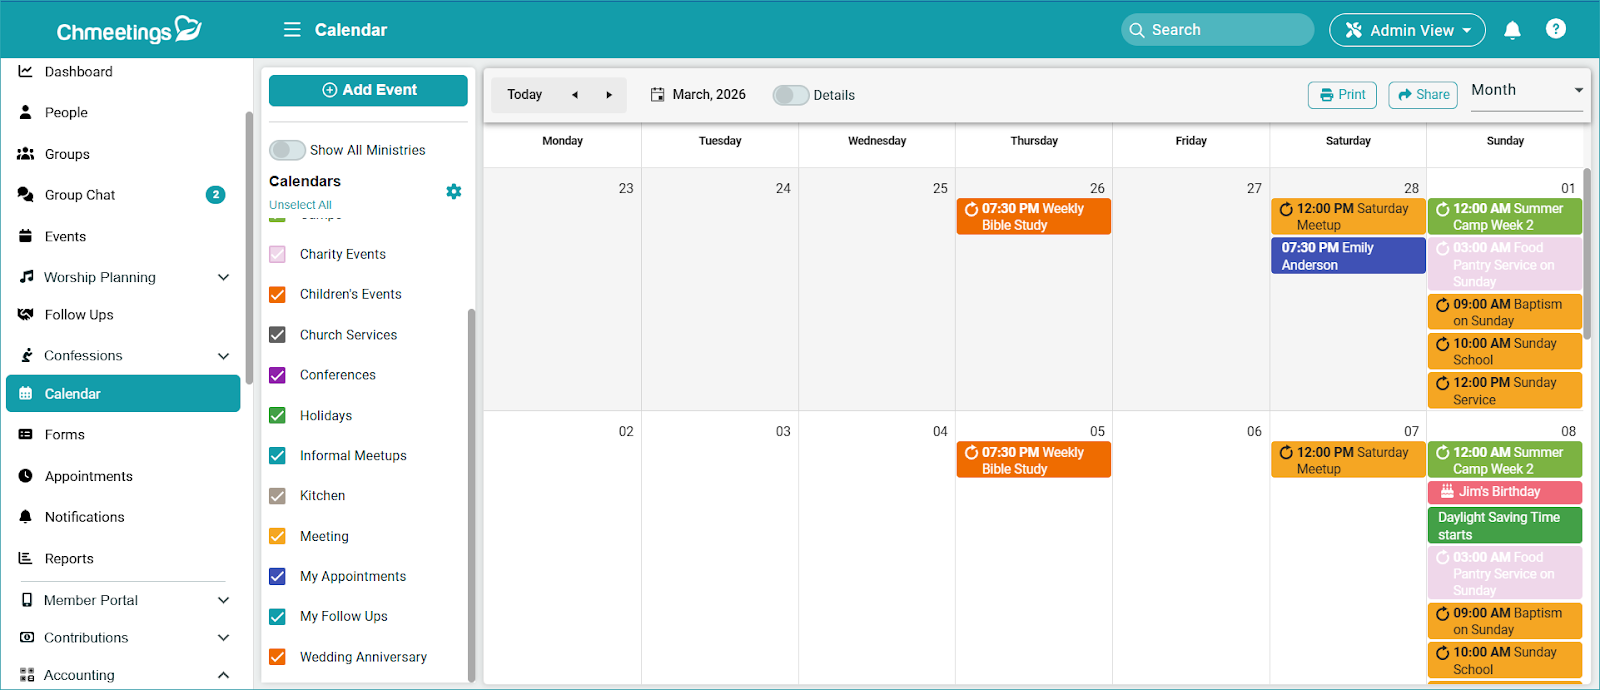The image size is (1600, 690).
Task: Click the notifications bell icon in header
Action: coord(1512,30)
